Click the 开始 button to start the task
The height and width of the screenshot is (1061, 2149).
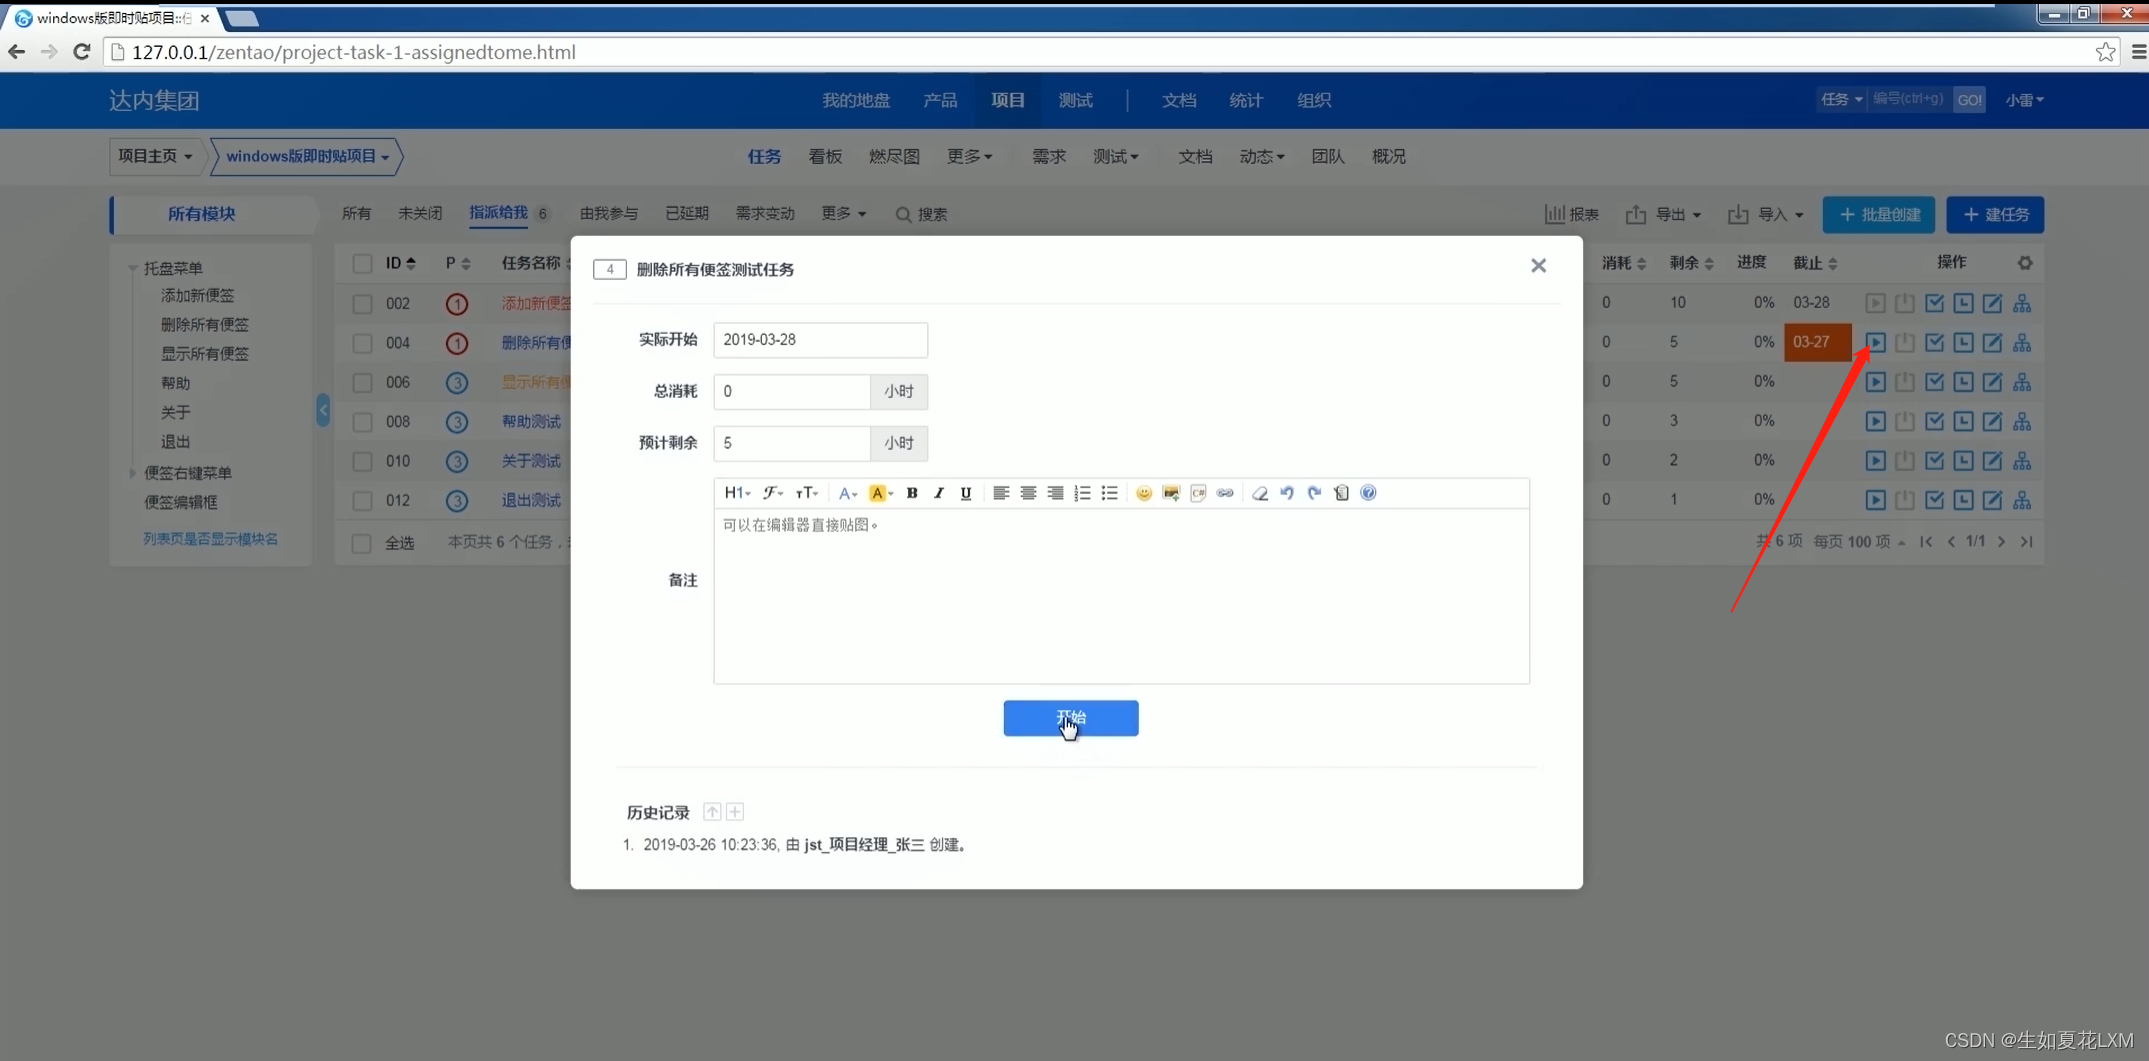[1071, 718]
